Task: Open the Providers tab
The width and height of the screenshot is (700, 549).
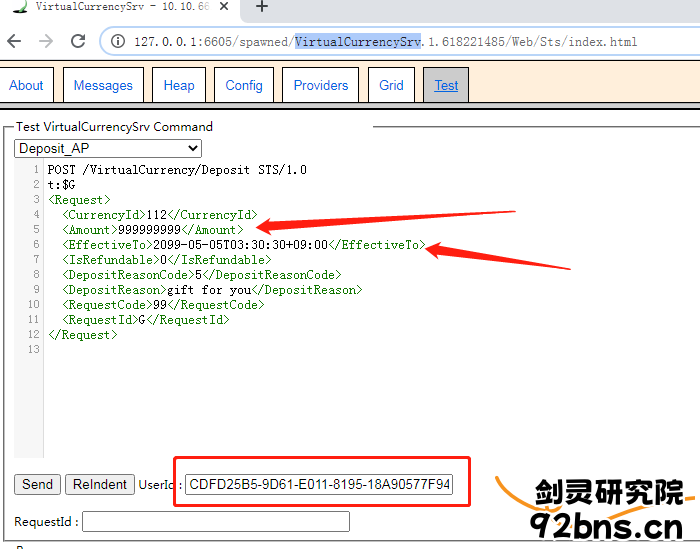Action: coord(321,85)
